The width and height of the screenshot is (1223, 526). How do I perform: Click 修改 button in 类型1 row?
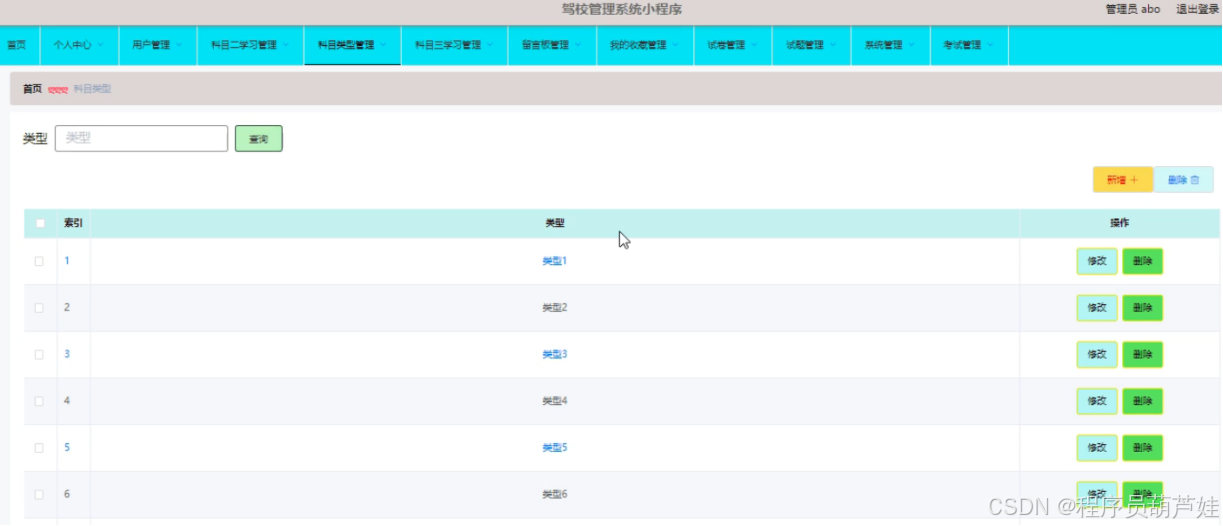pos(1097,261)
